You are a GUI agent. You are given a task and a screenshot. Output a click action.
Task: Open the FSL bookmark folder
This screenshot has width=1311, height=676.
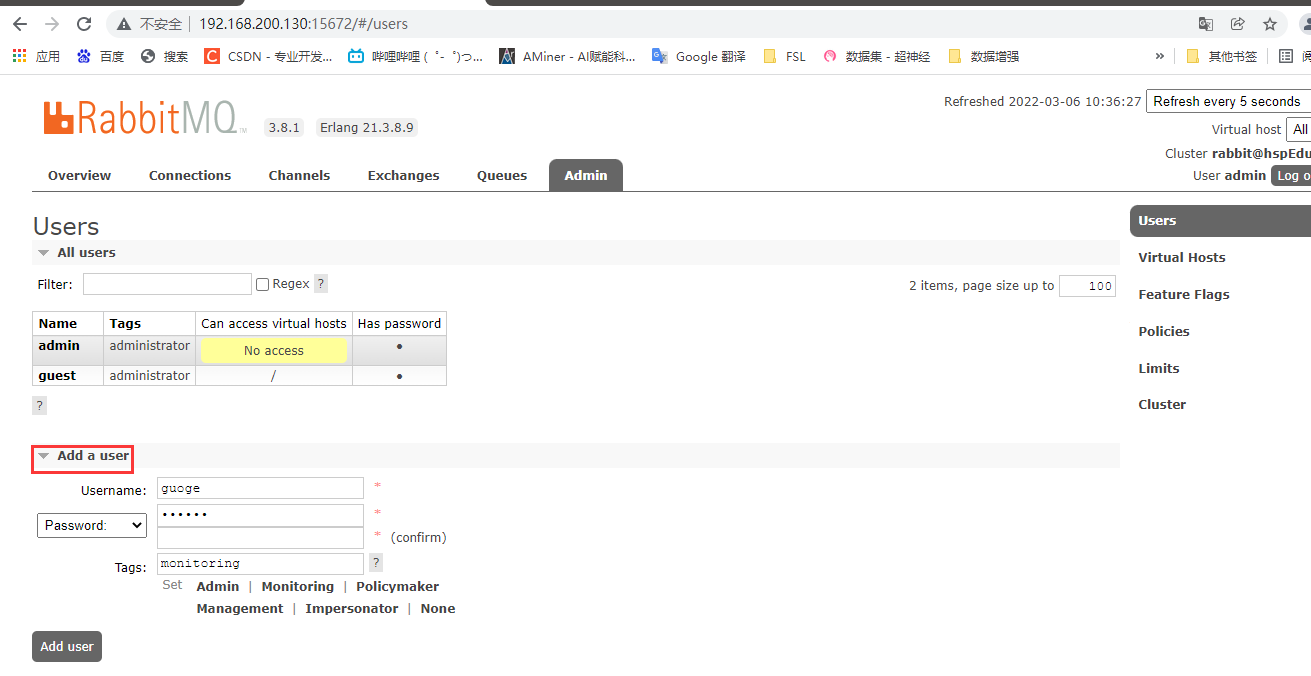point(784,56)
